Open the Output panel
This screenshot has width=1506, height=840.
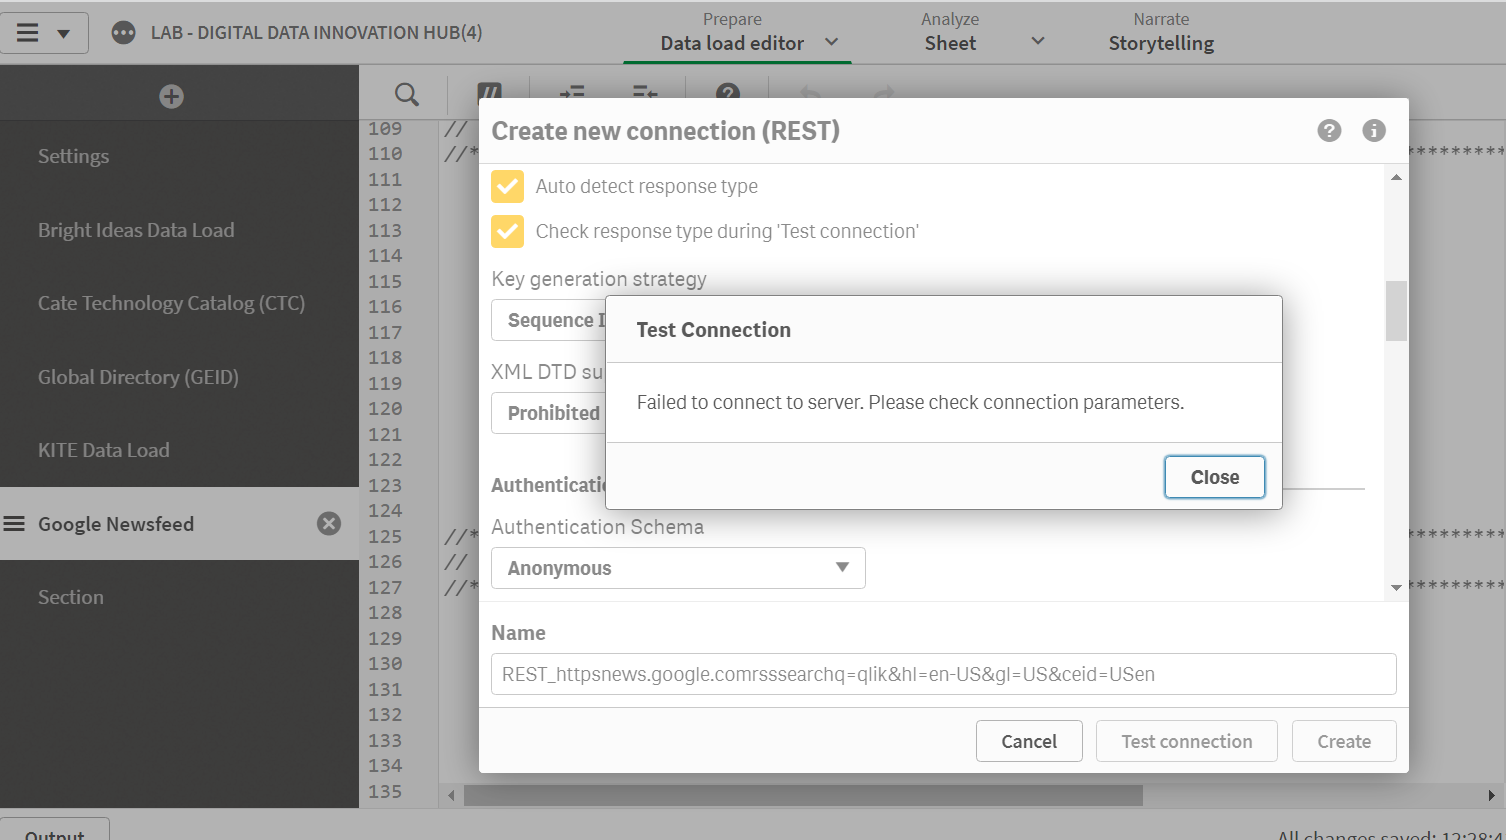(x=55, y=830)
